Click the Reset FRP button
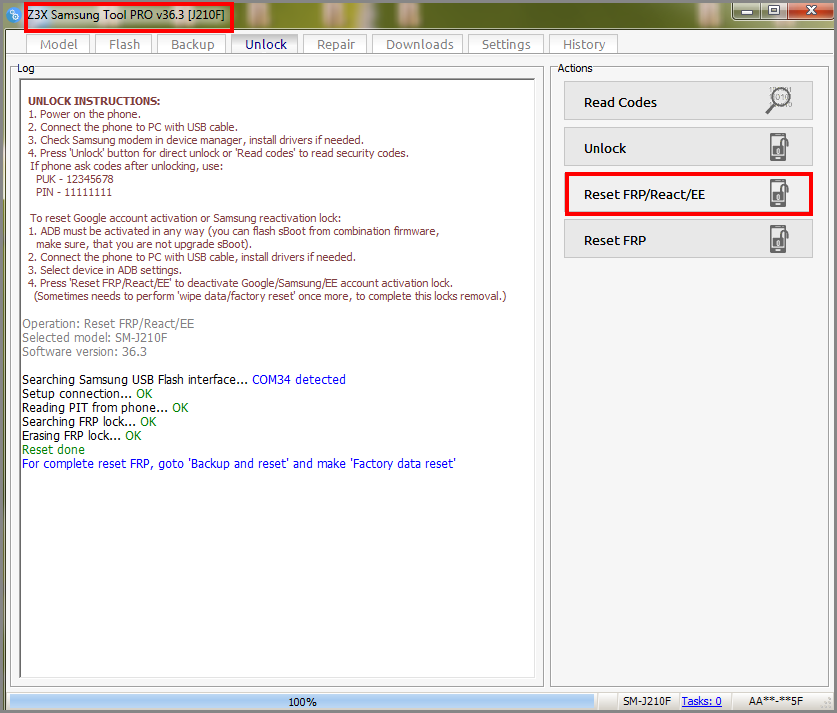 pyautogui.click(x=688, y=239)
